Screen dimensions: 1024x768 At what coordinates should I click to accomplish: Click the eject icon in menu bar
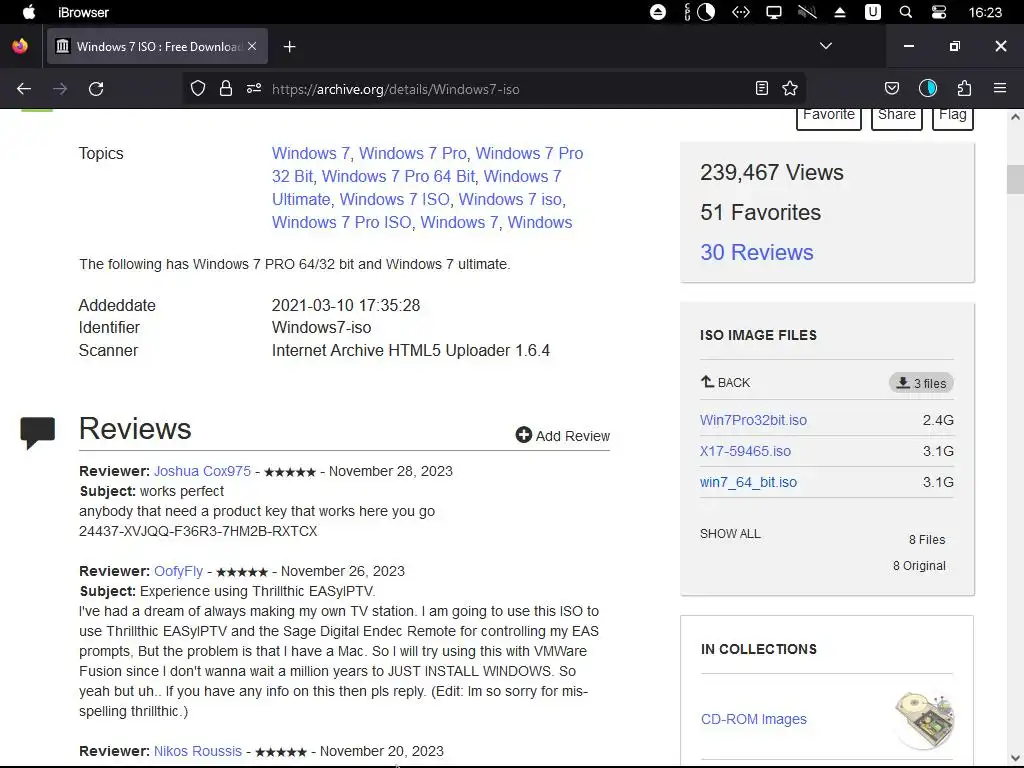840,12
